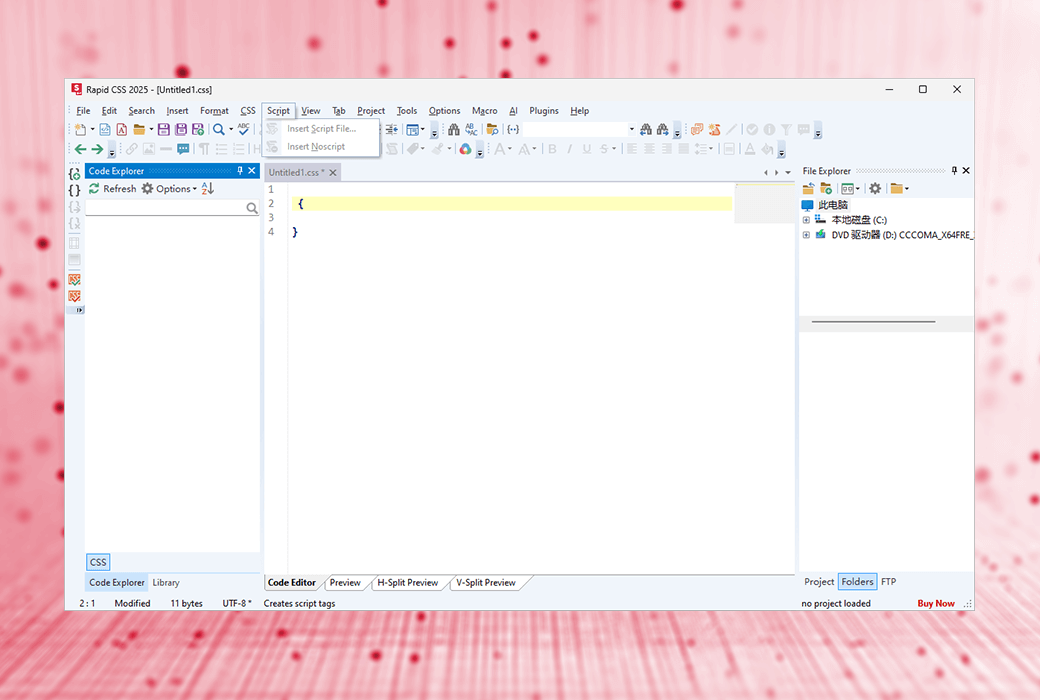Click the purple Save icon
Screen dimensions: 1040x700
pos(163,129)
